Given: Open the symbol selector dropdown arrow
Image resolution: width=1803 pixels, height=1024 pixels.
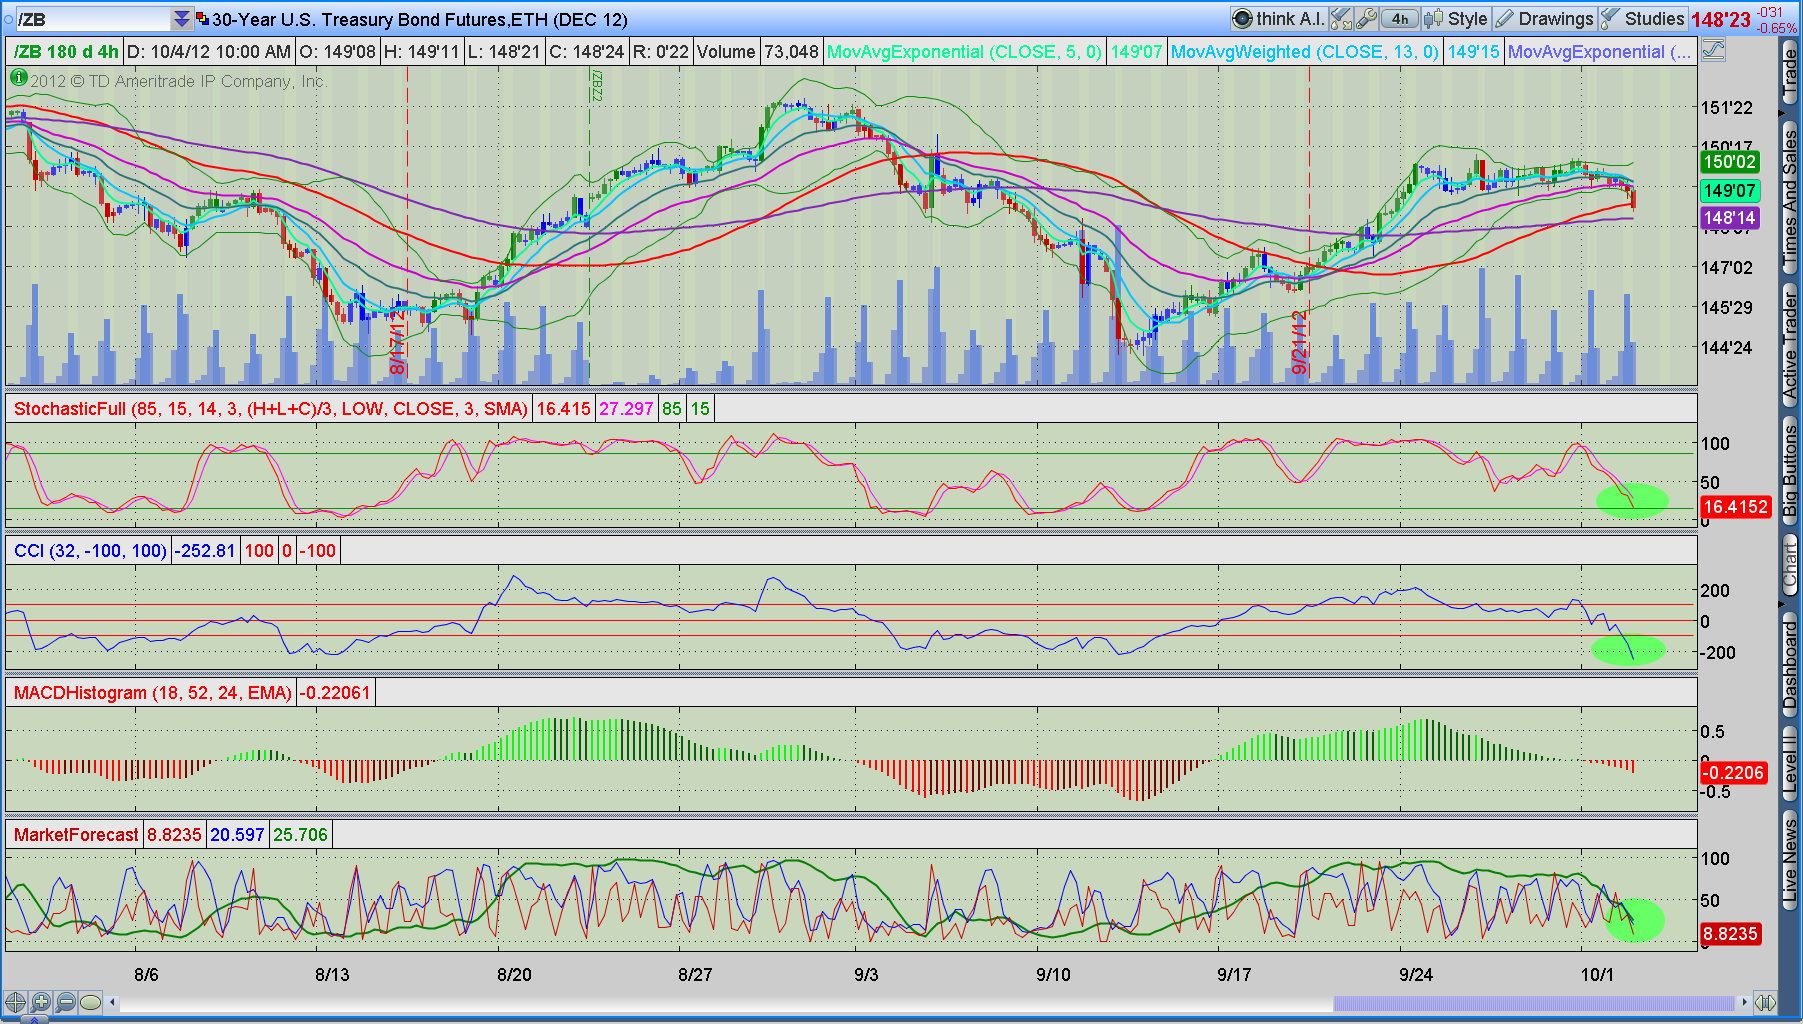Looking at the screenshot, I should [x=181, y=19].
